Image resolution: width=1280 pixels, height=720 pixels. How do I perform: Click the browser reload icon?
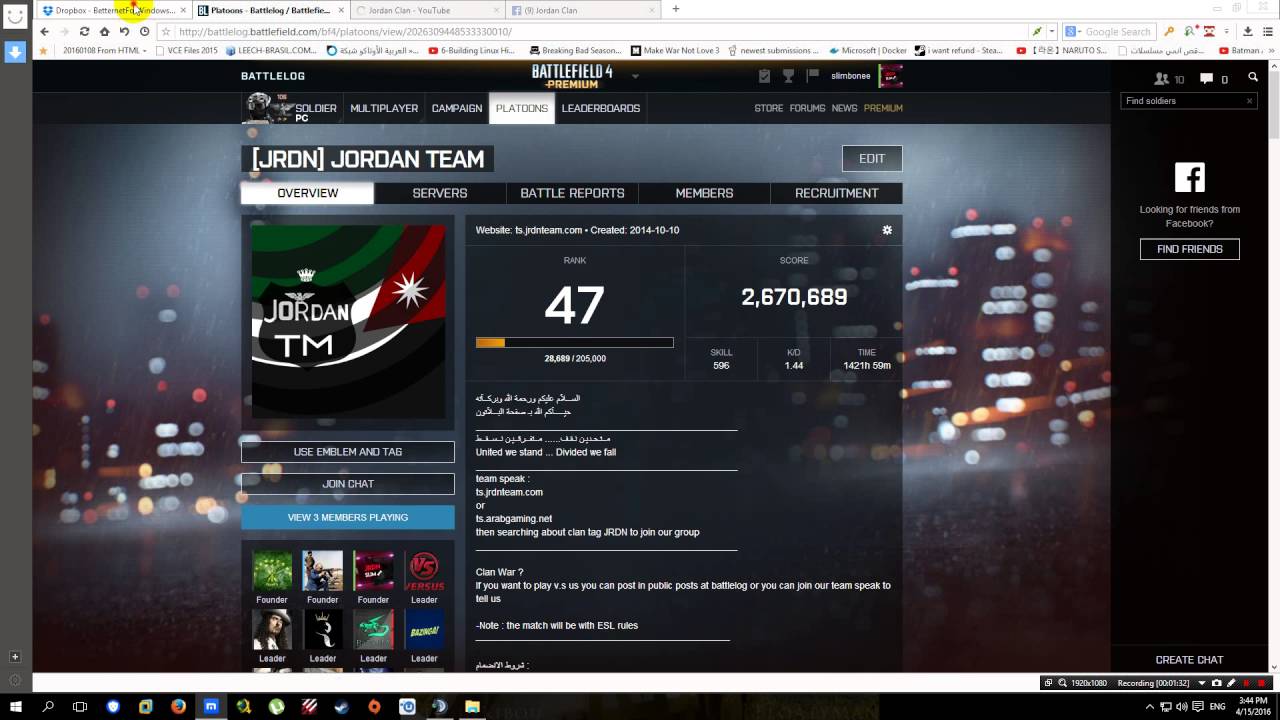[84, 32]
